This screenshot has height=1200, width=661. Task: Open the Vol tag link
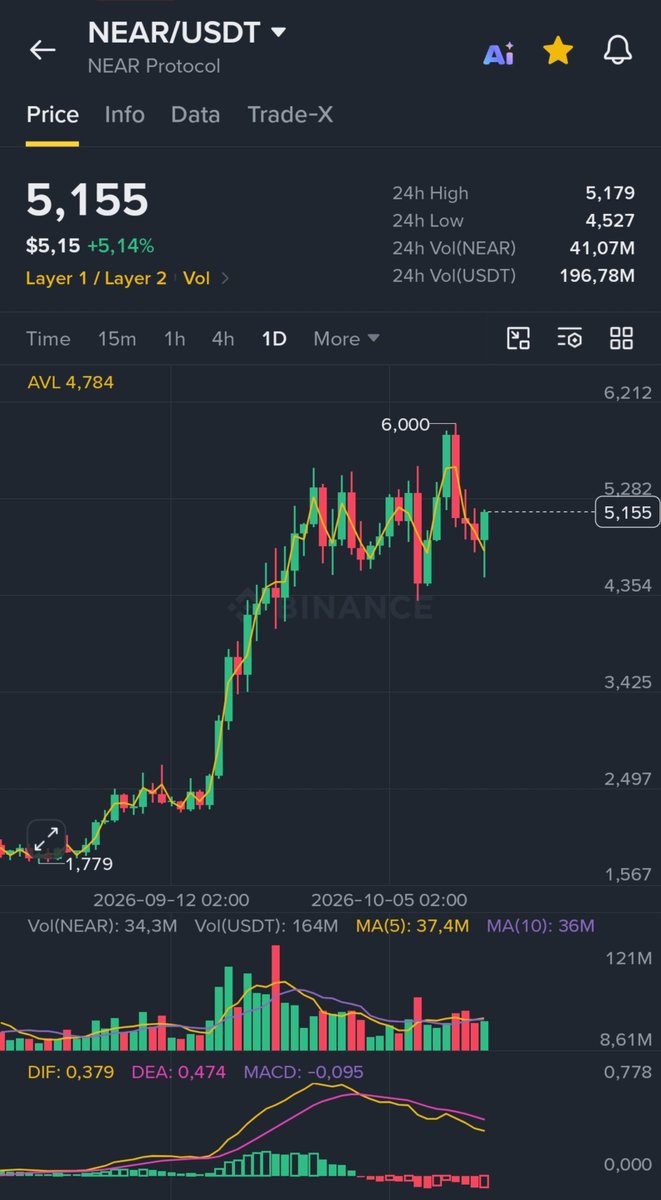pos(197,278)
